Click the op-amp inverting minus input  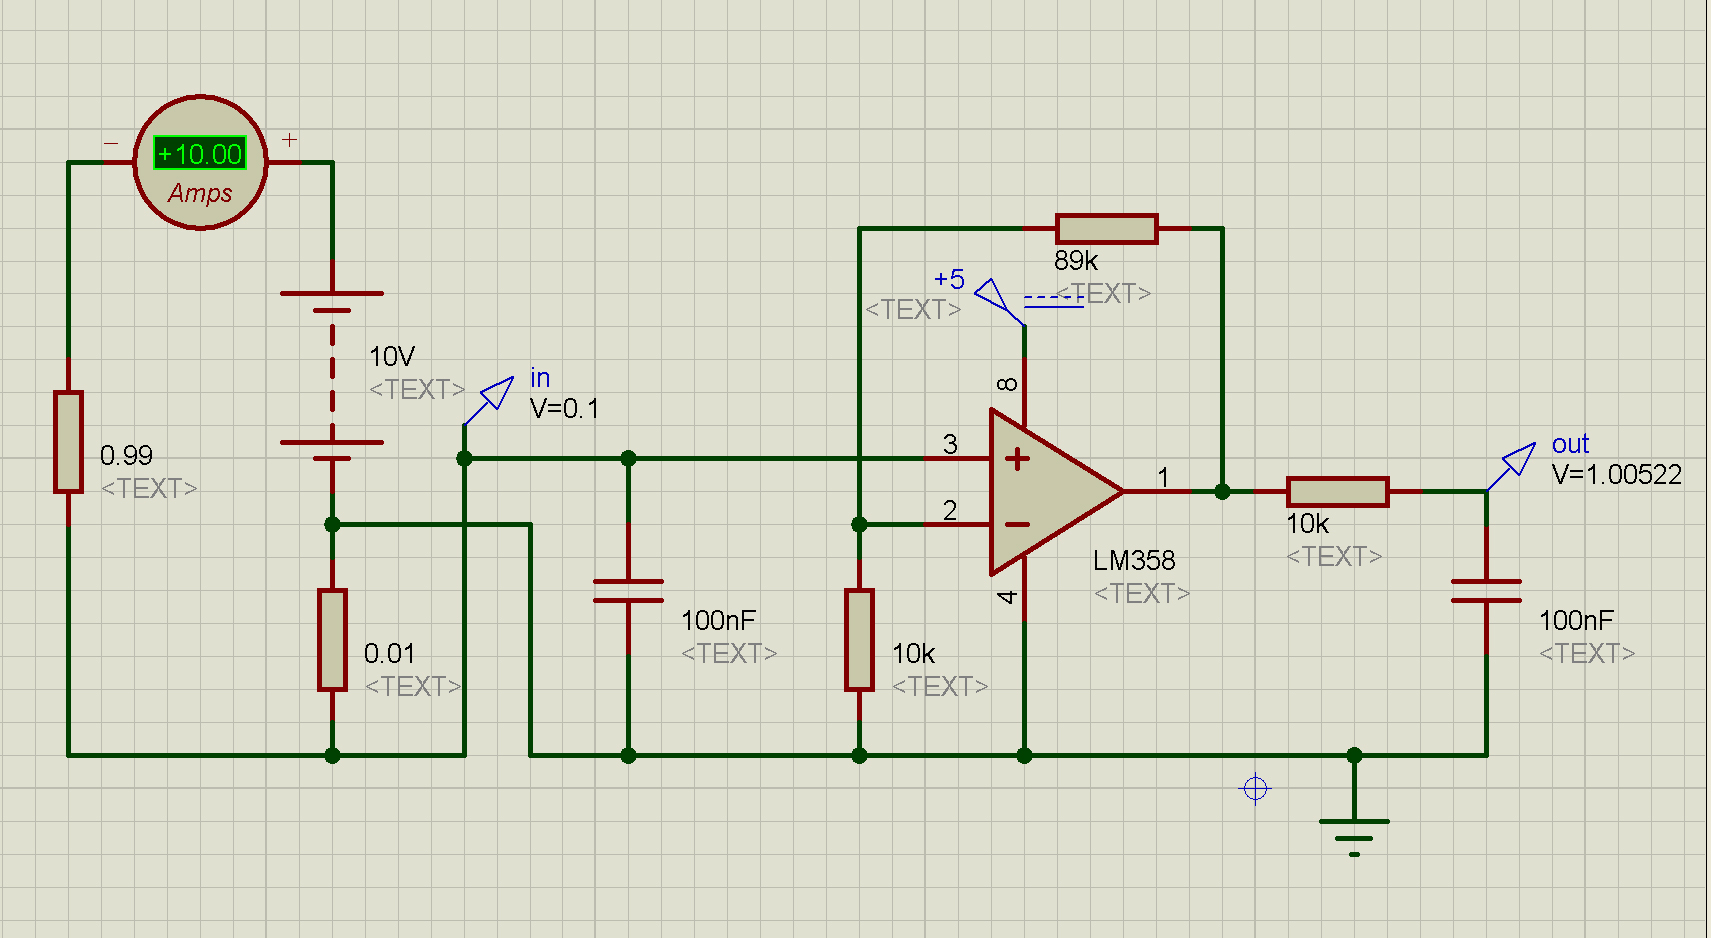[1017, 525]
